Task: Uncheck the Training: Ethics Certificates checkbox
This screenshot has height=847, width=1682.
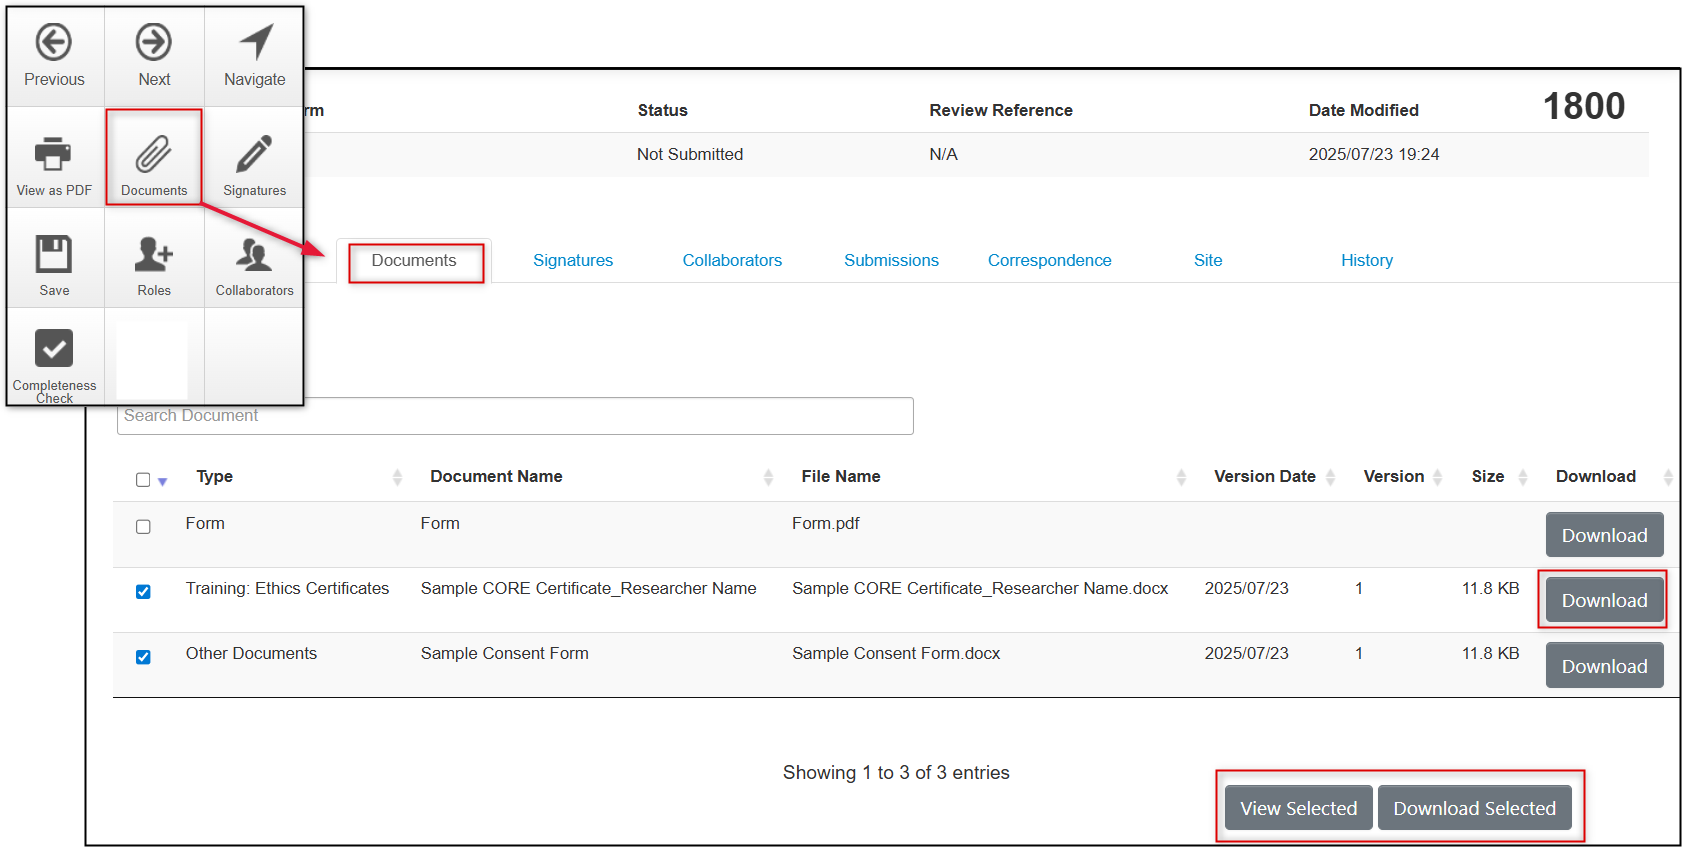Action: pyautogui.click(x=143, y=592)
